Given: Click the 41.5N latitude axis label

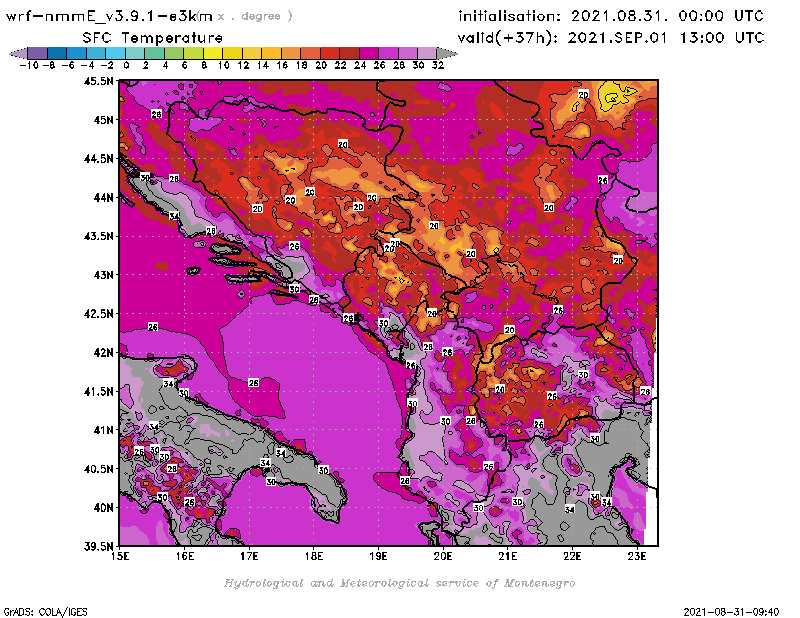Looking at the screenshot, I should pos(98,391).
